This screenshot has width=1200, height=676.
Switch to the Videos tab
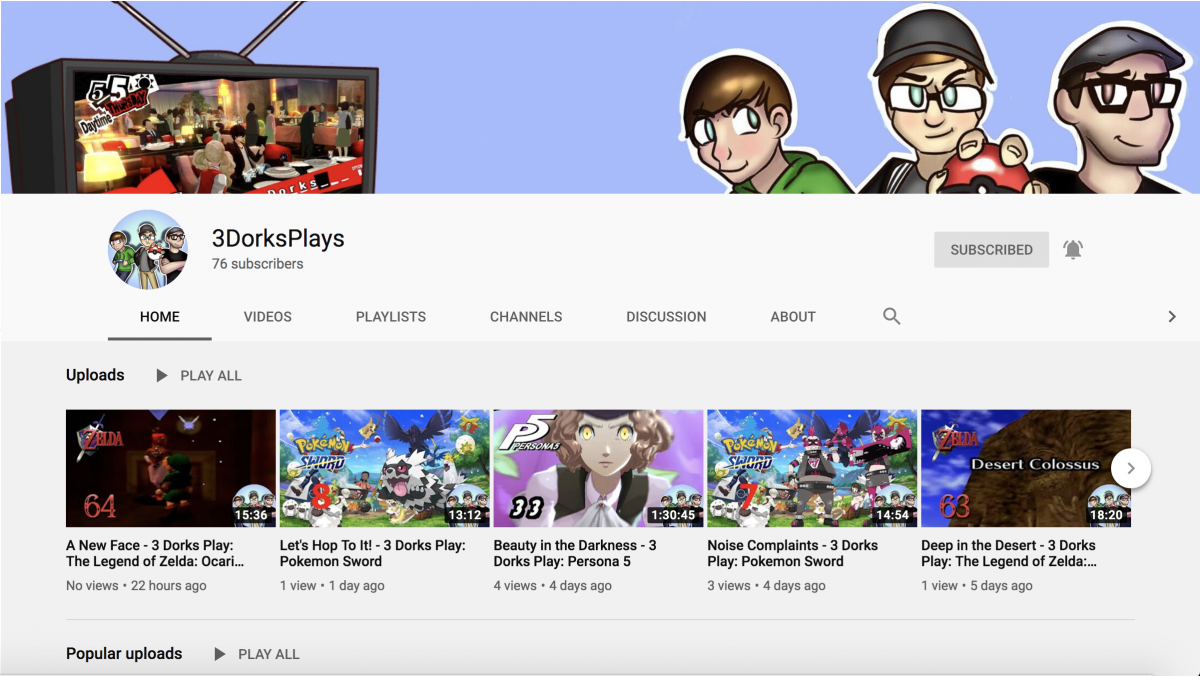click(x=267, y=316)
